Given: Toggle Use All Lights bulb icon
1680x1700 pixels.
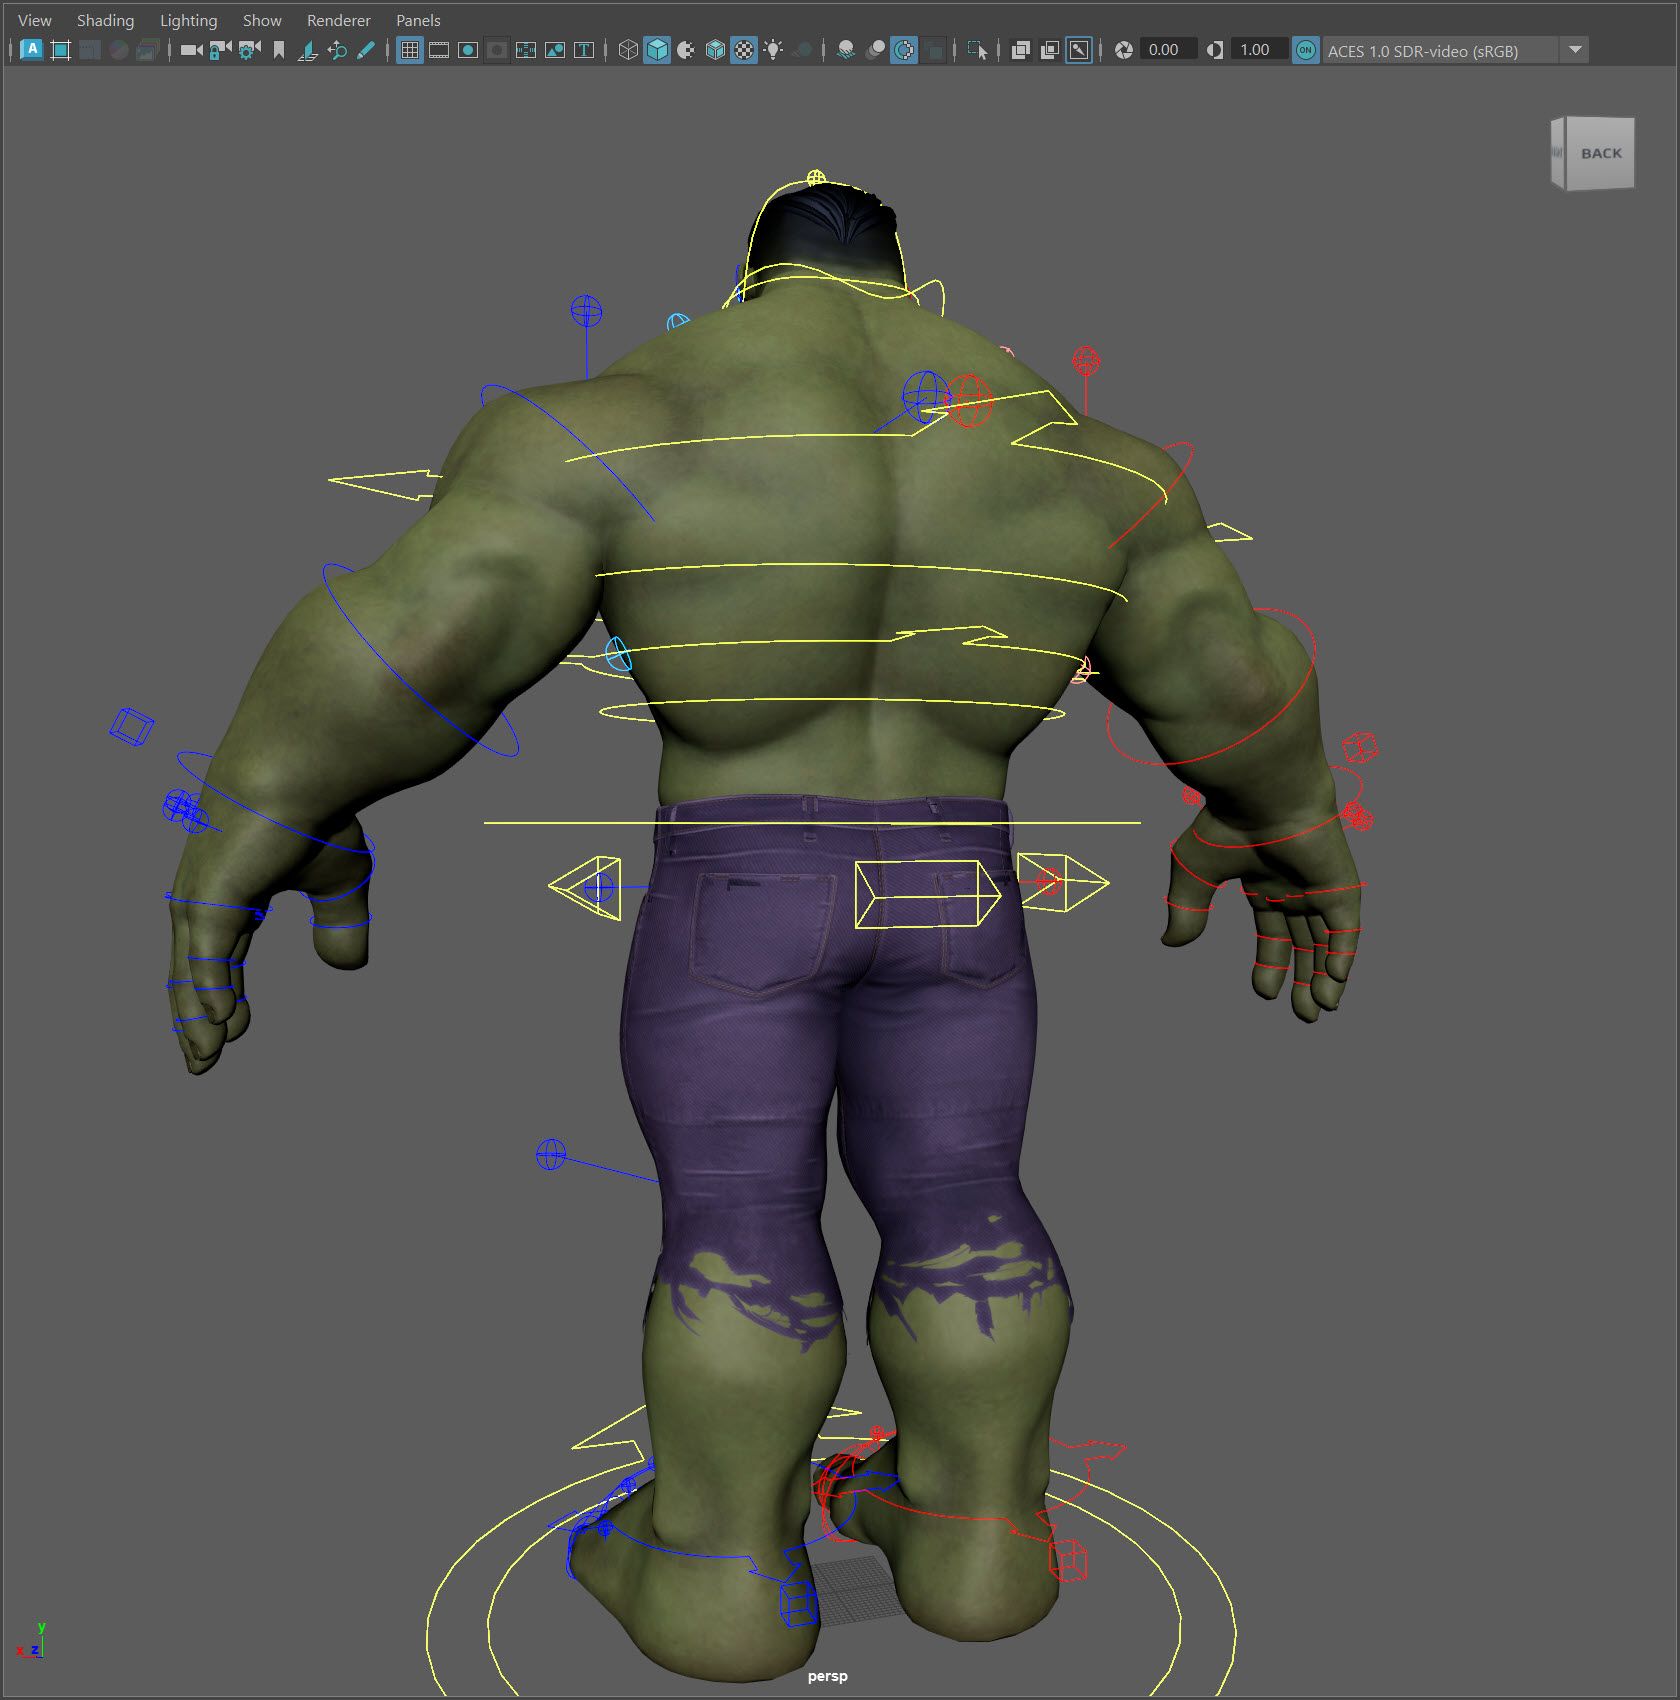Looking at the screenshot, I should [x=773, y=50].
